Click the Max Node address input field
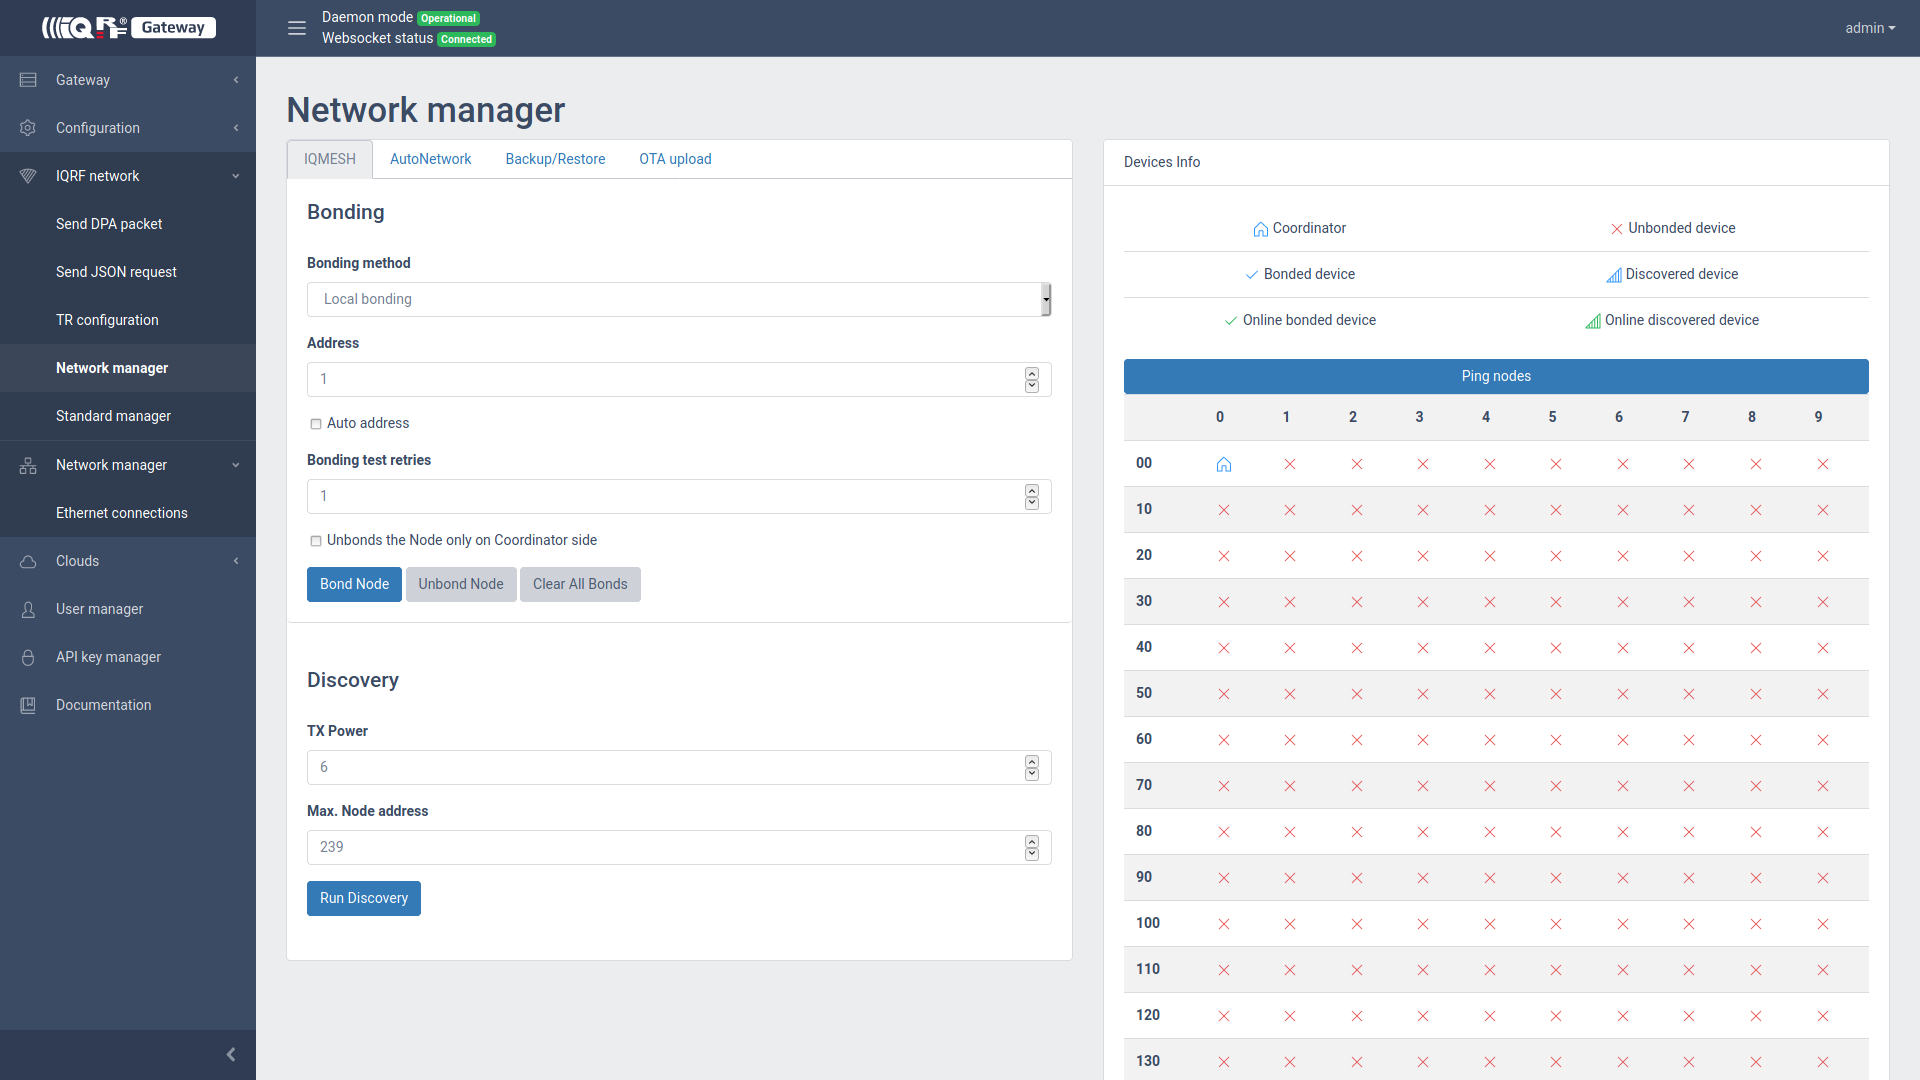The height and width of the screenshot is (1080, 1920). pos(676,847)
